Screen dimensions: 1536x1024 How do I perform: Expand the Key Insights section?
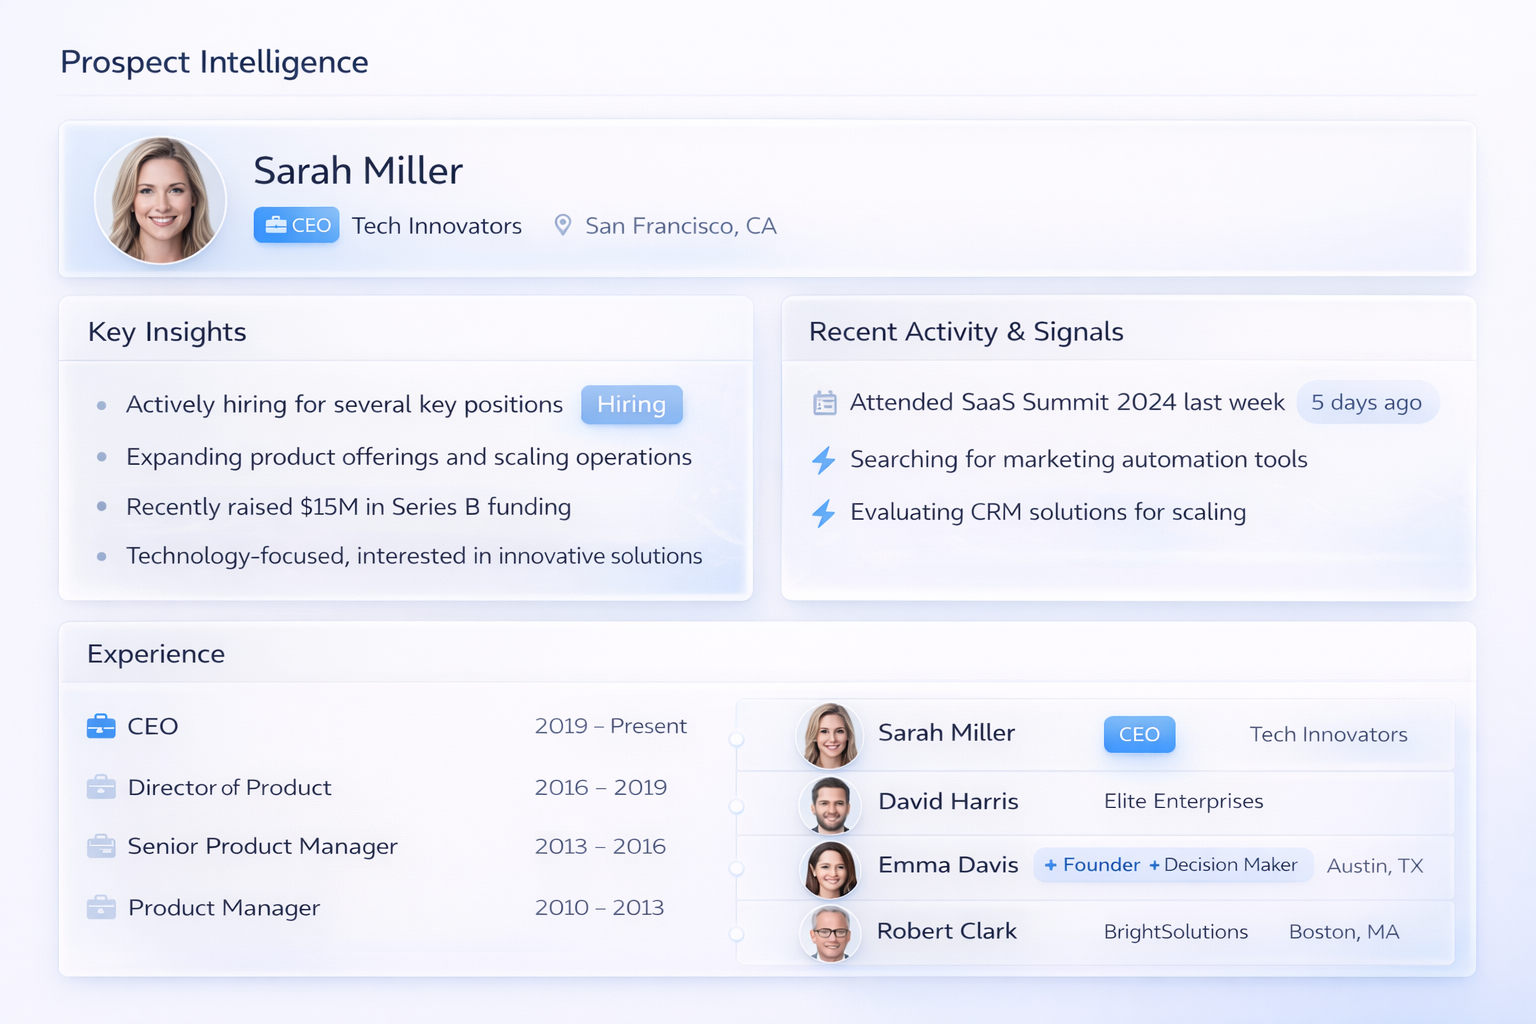[167, 331]
